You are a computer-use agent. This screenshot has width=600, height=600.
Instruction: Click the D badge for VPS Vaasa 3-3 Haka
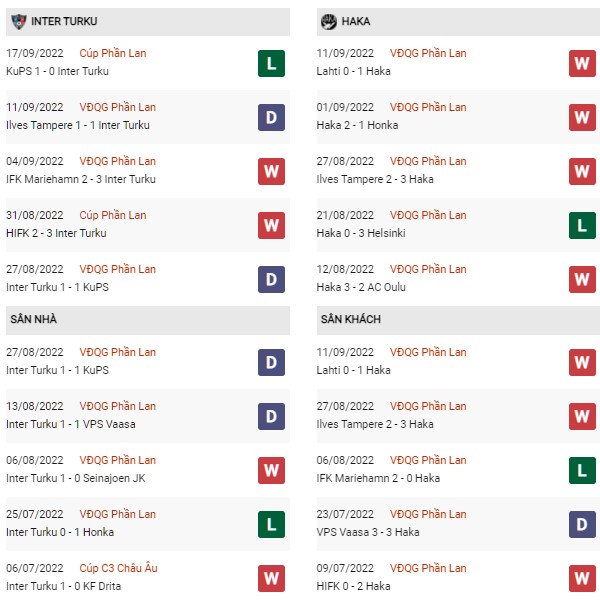[x=582, y=524]
